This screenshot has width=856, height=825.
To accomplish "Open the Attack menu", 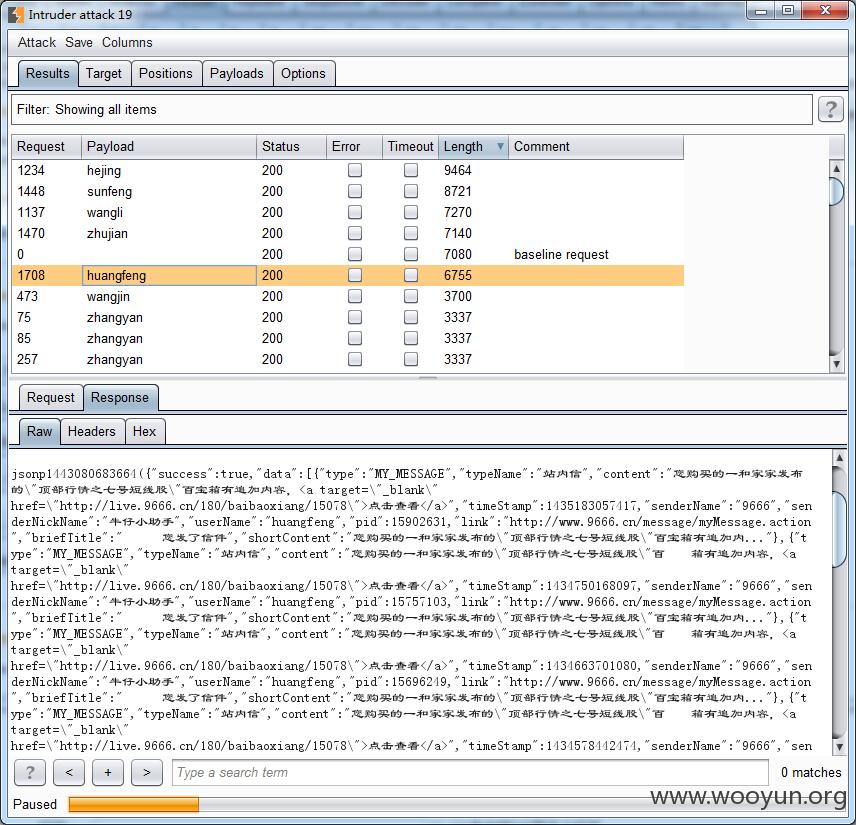I will point(37,43).
